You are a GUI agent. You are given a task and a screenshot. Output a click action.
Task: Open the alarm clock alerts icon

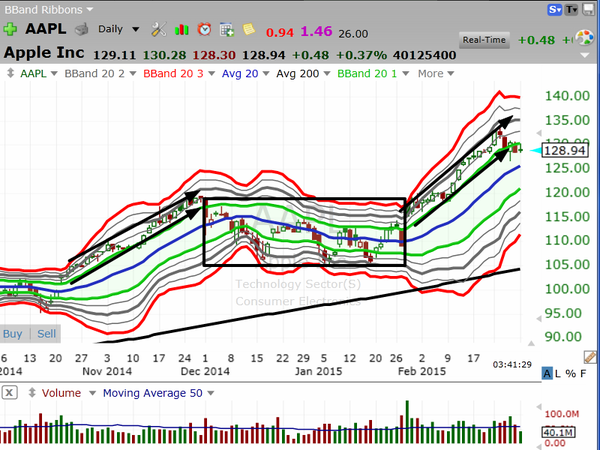pyautogui.click(x=204, y=29)
